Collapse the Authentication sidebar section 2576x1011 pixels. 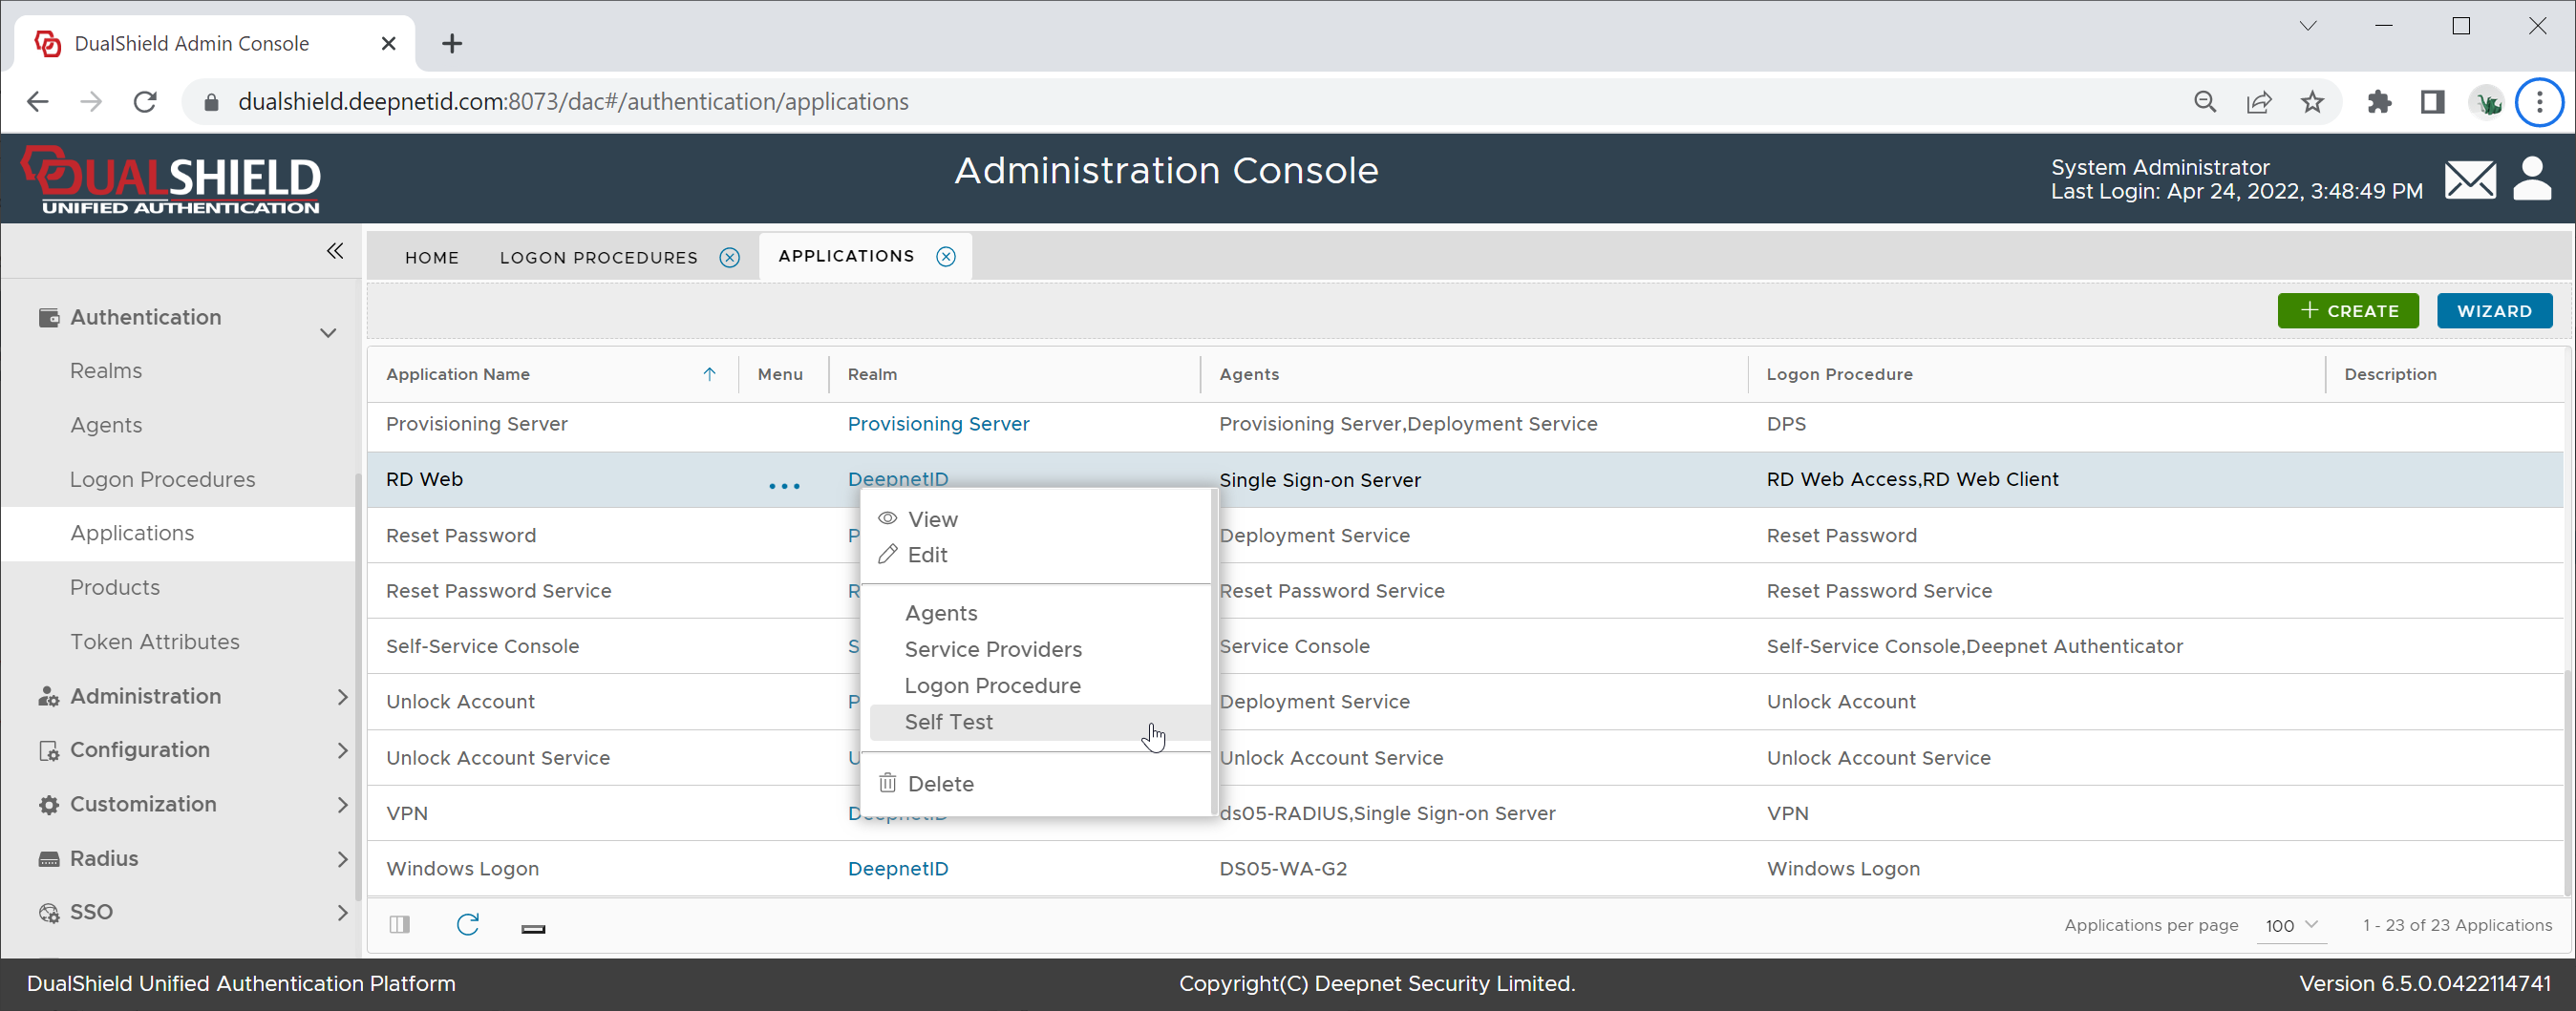pyautogui.click(x=328, y=332)
